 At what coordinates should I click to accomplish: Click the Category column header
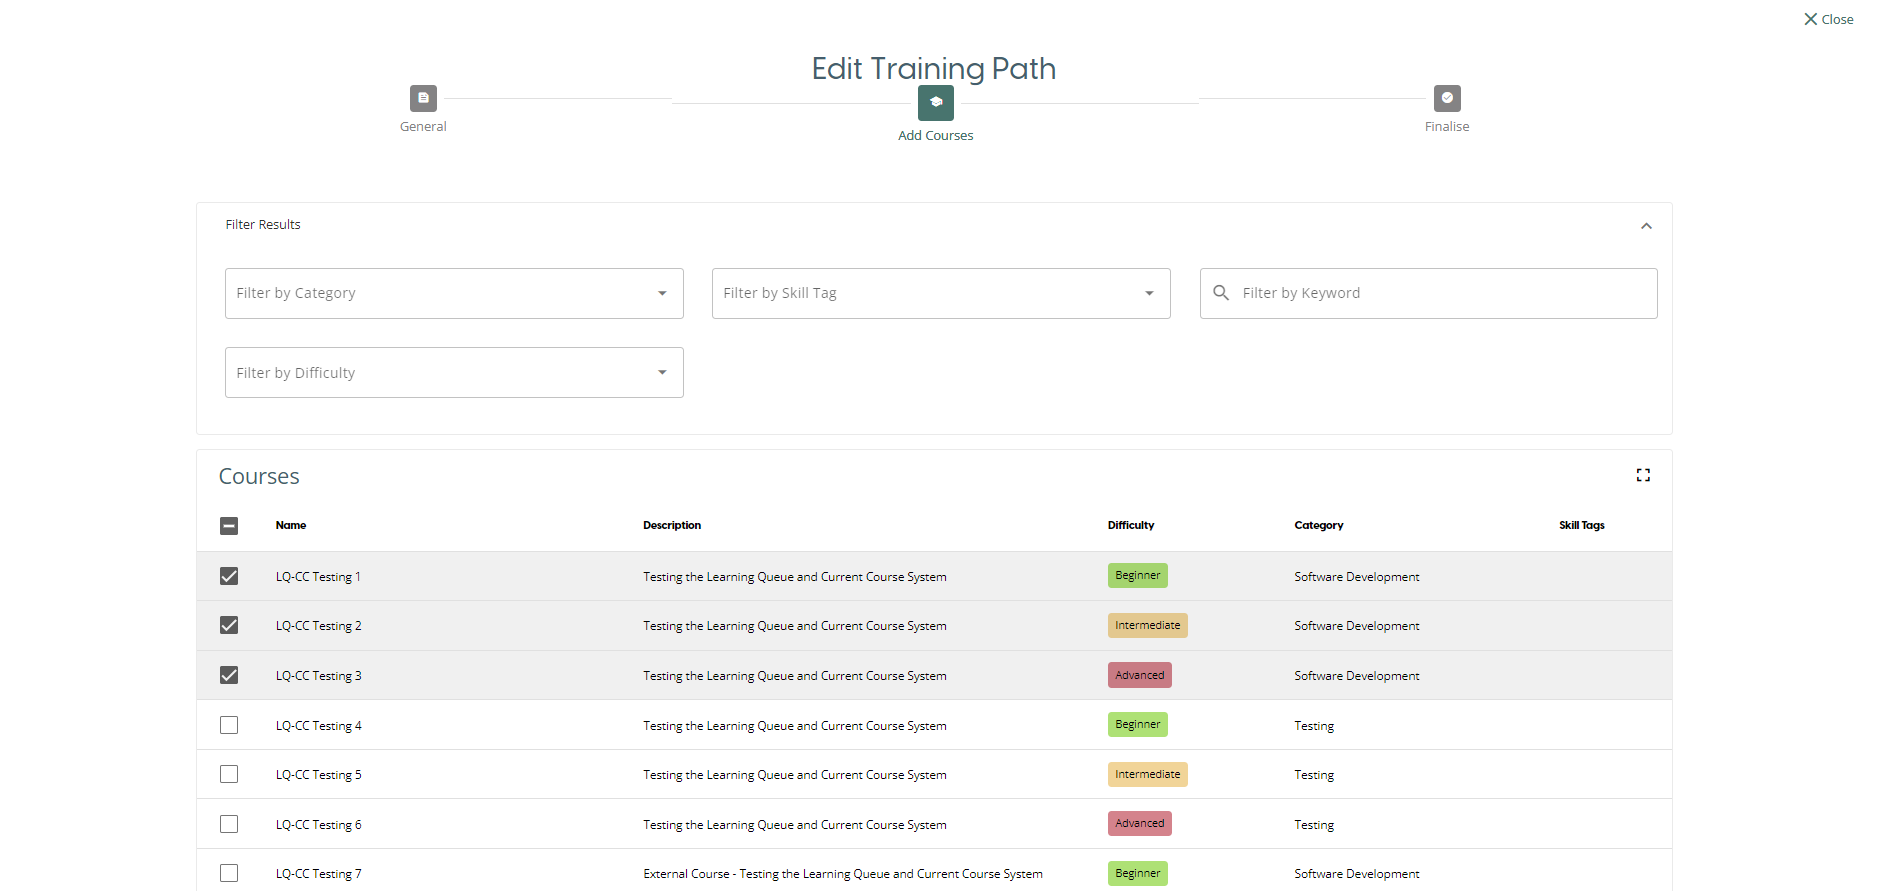1318,525
